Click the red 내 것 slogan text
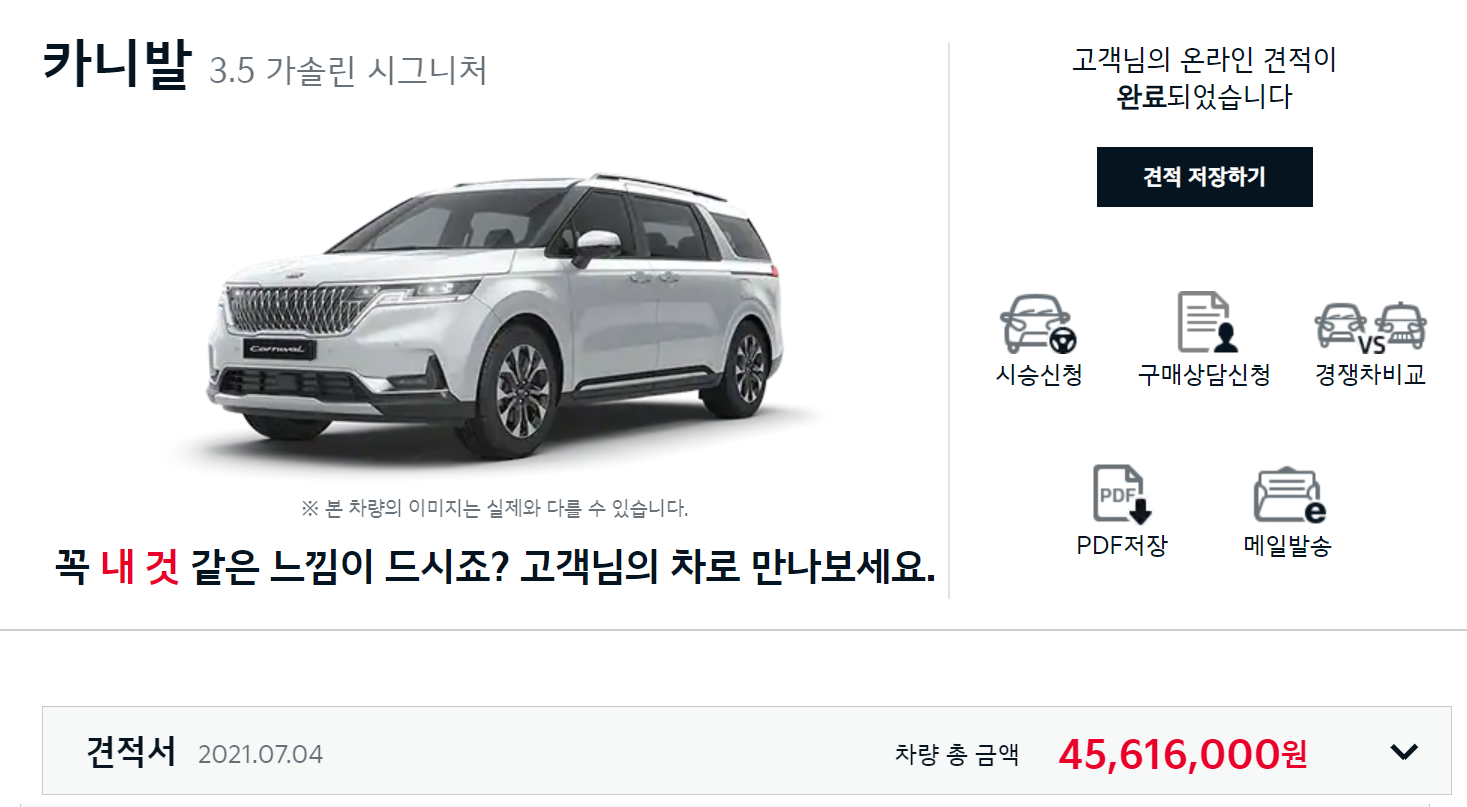This screenshot has width=1467, height=807. [140, 568]
